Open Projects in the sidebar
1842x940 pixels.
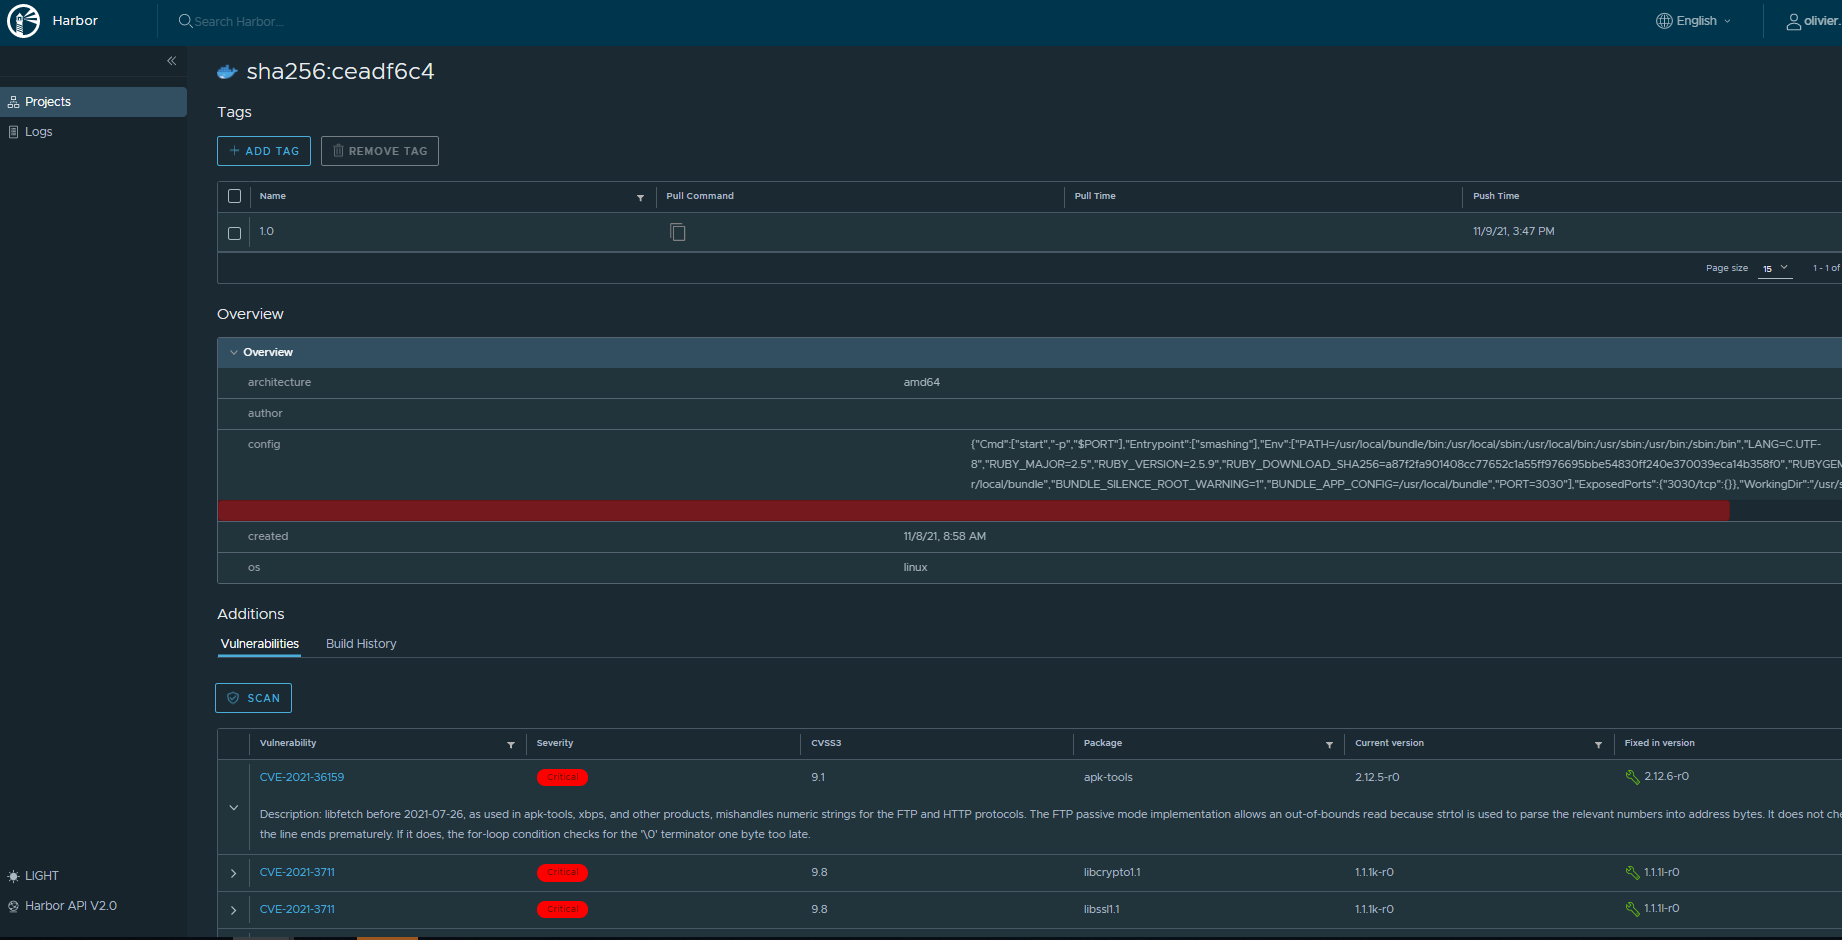[93, 102]
